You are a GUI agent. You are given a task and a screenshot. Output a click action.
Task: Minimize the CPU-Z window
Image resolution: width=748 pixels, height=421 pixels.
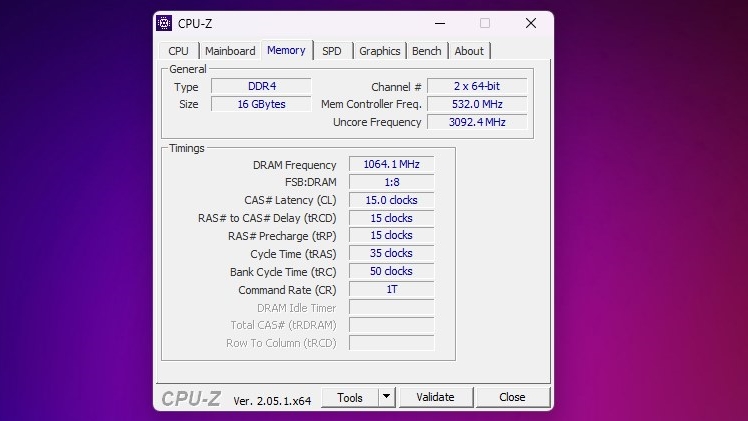tap(438, 23)
